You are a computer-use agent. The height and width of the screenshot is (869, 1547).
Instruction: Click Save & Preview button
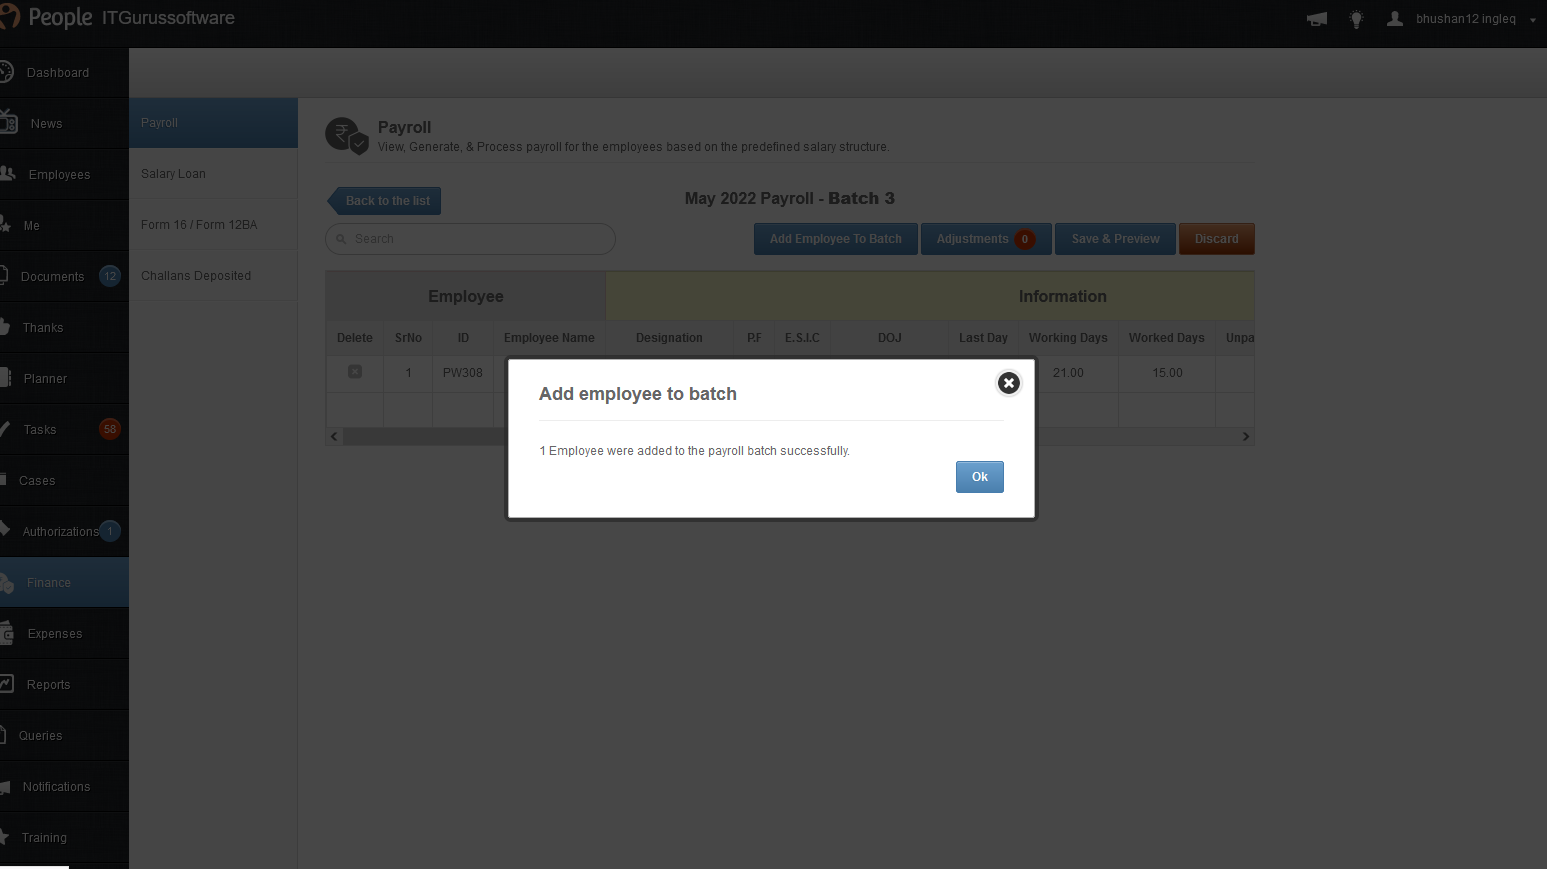pyautogui.click(x=1116, y=239)
